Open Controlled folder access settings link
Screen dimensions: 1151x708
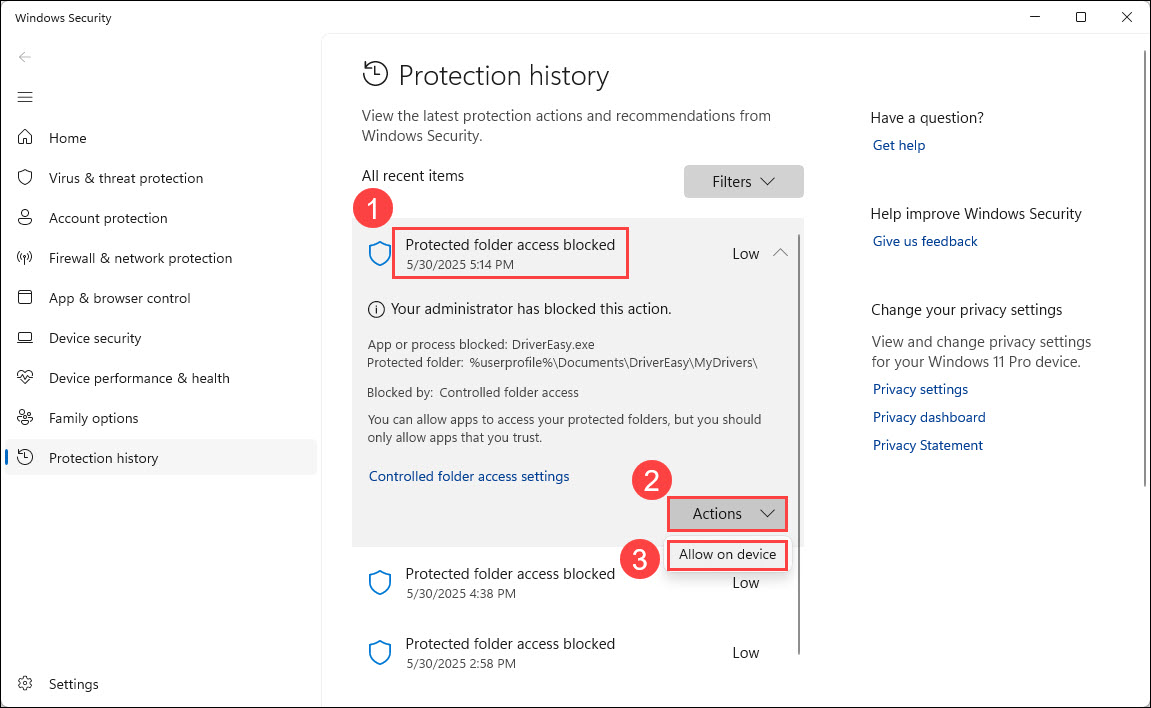pyautogui.click(x=469, y=477)
